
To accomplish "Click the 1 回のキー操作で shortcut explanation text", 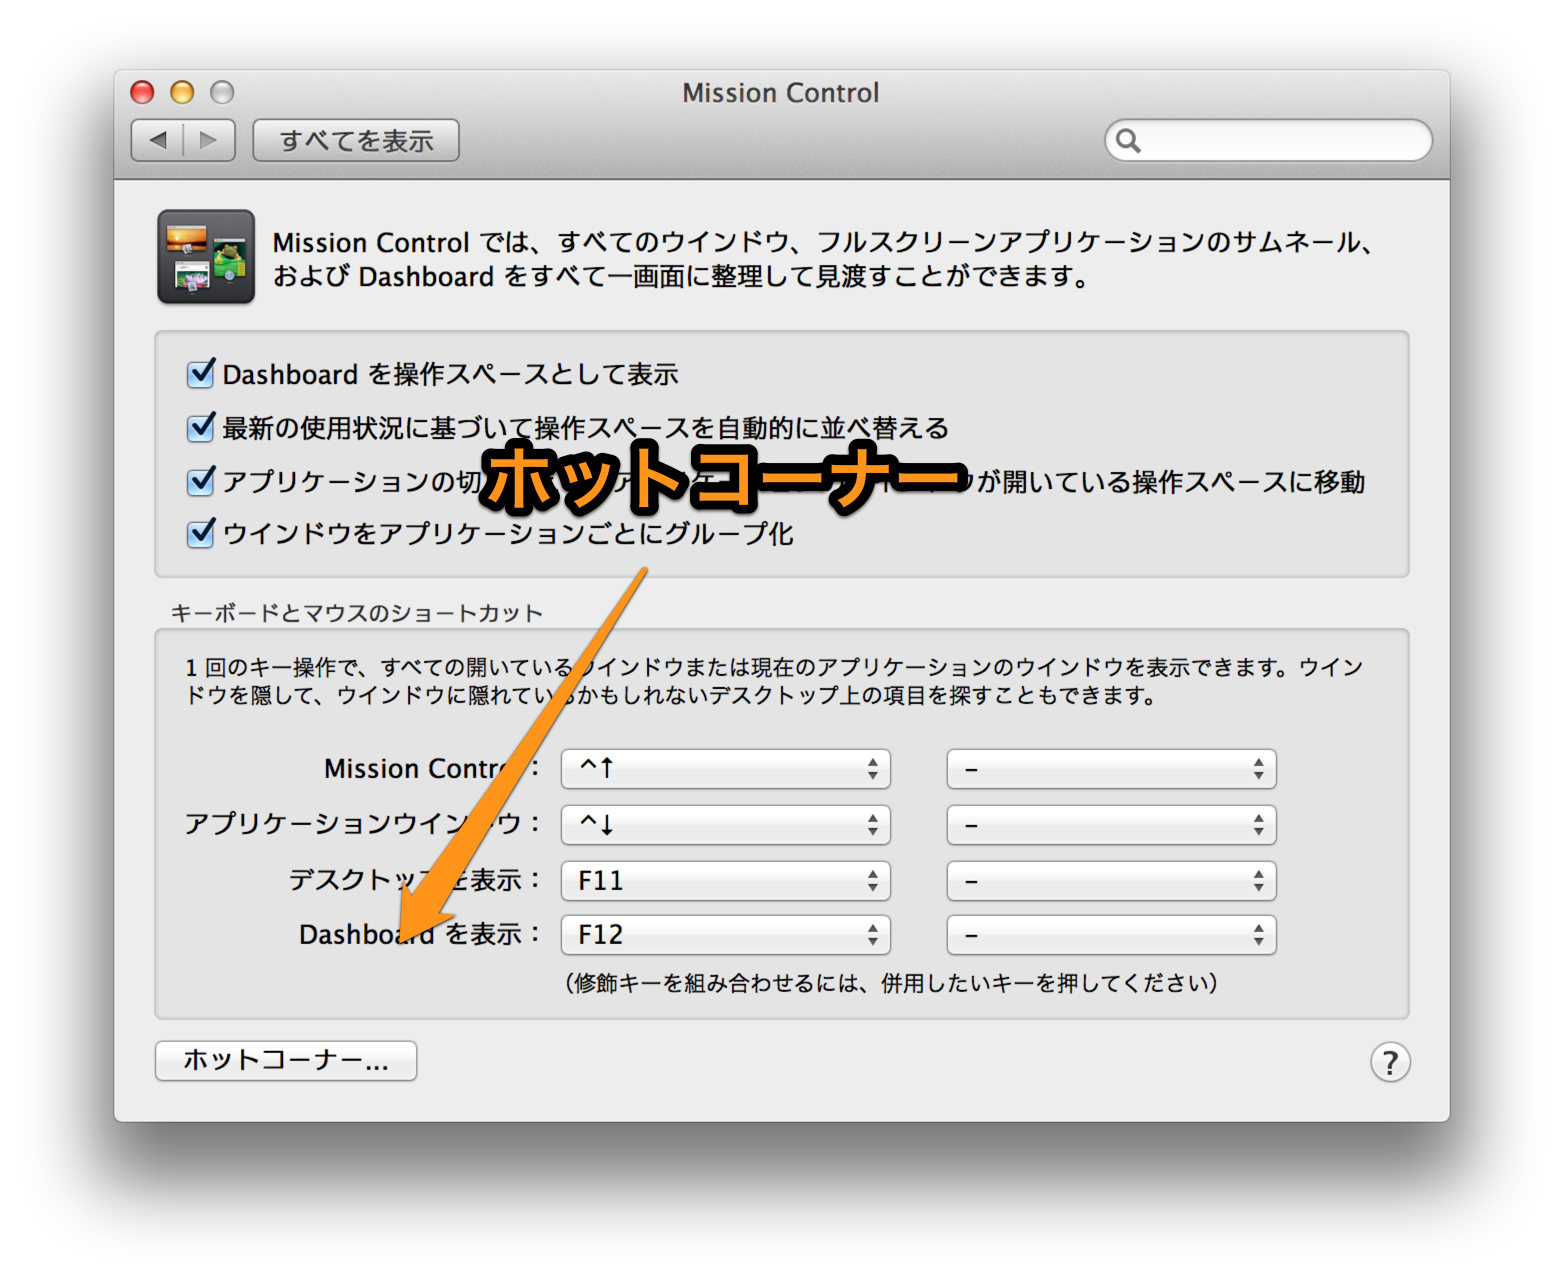I will pos(775,681).
